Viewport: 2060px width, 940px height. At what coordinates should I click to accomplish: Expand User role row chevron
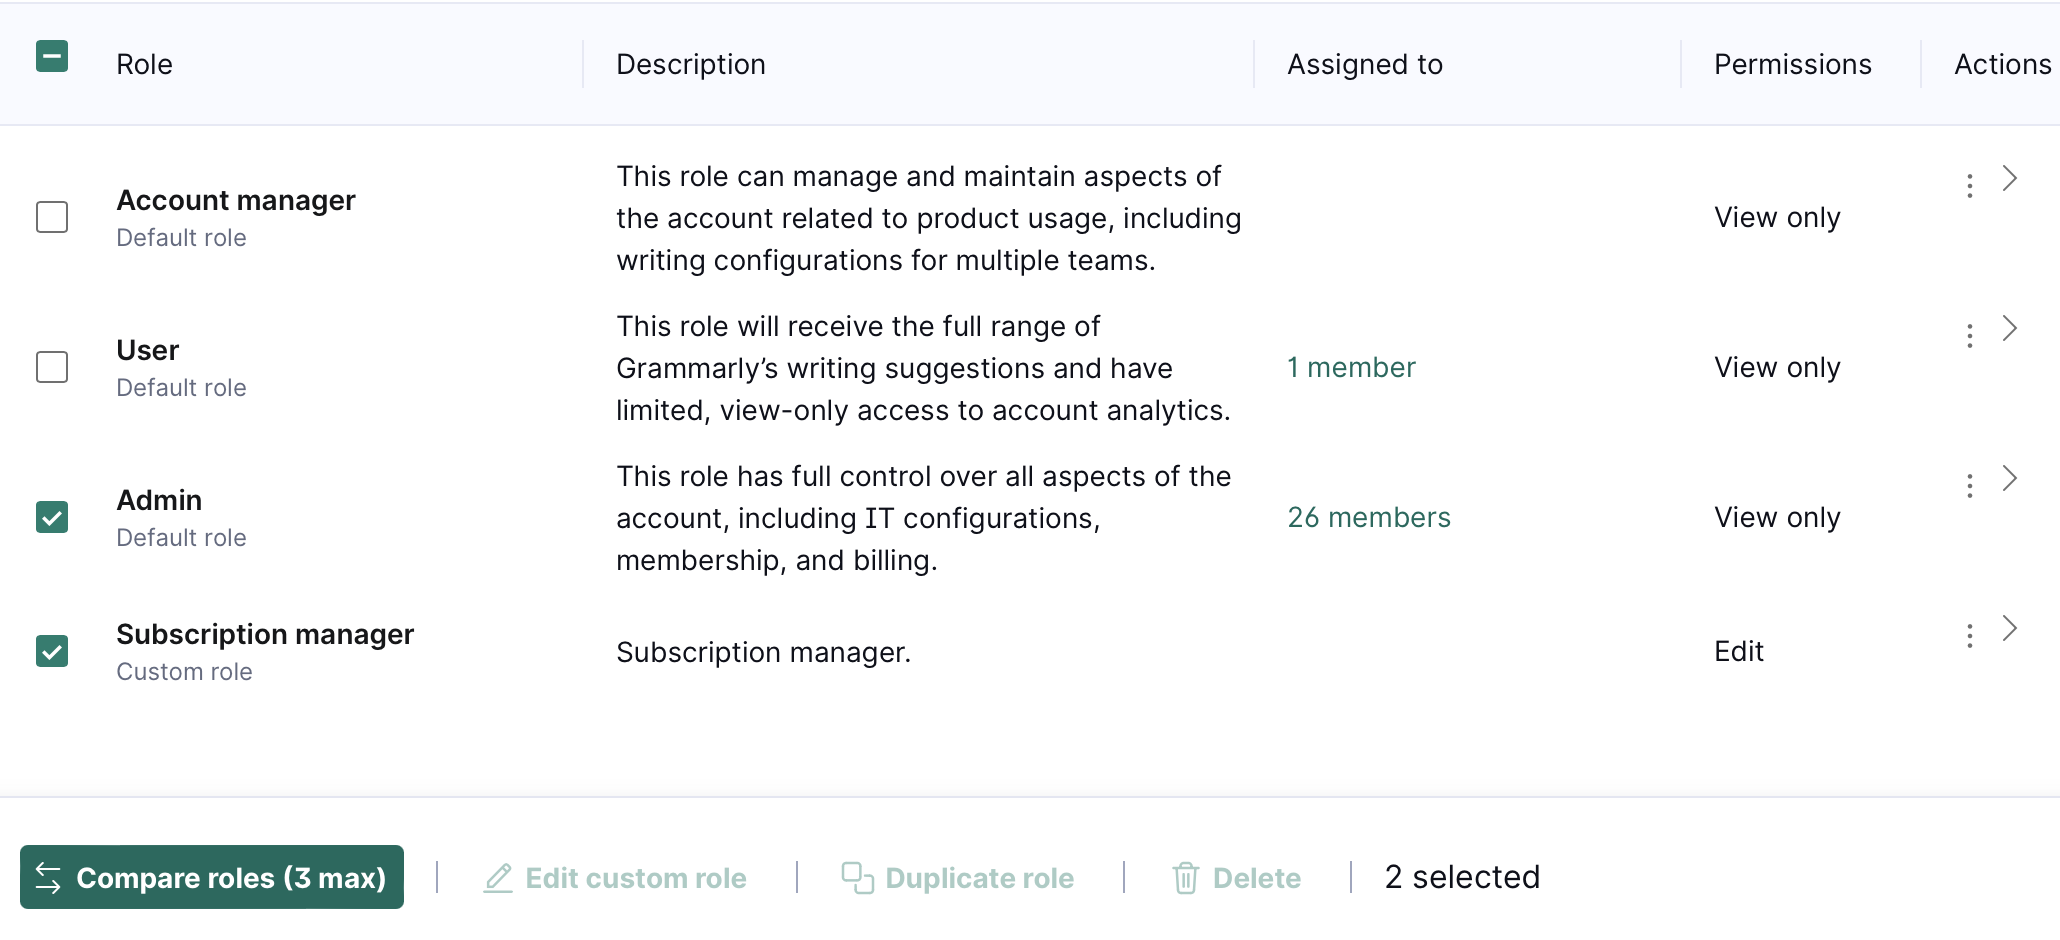pyautogui.click(x=2009, y=328)
